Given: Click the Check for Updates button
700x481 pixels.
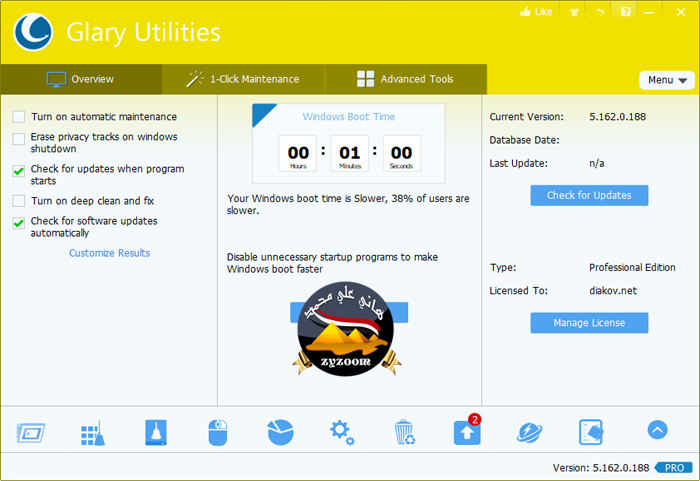Looking at the screenshot, I should (589, 195).
